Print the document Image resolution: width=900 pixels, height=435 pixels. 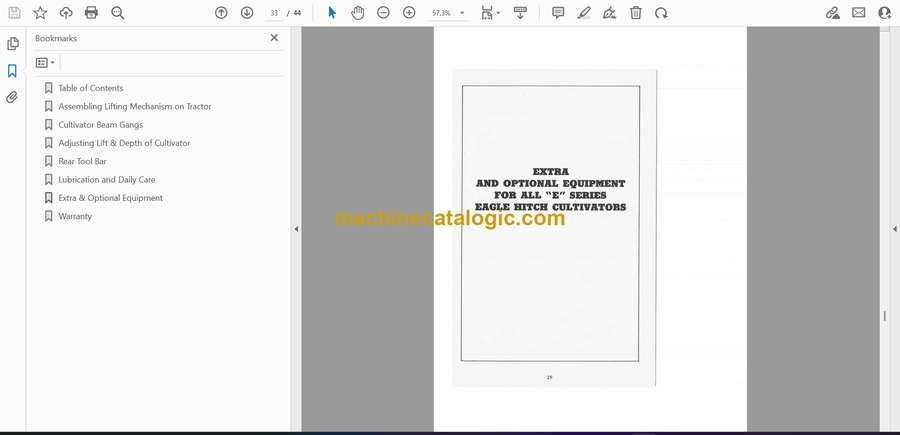(91, 13)
